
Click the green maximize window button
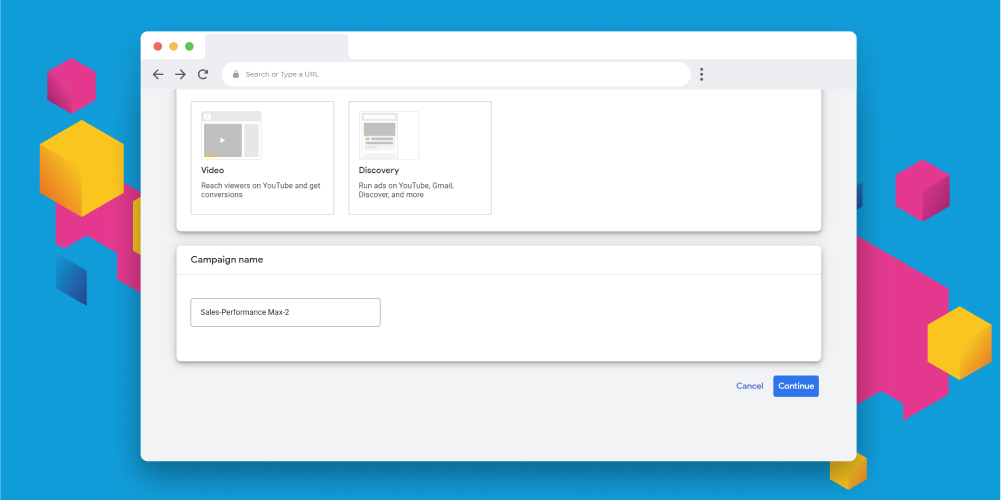coord(189,46)
